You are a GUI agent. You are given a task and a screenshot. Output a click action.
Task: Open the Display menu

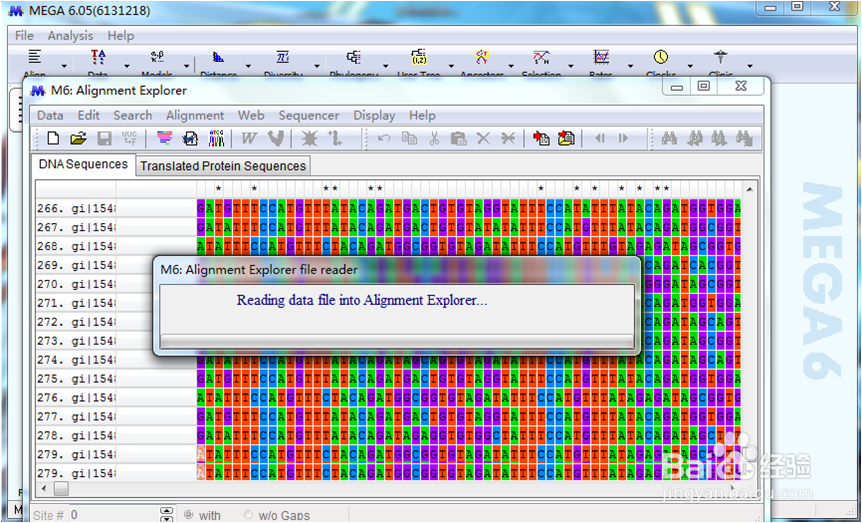click(374, 115)
